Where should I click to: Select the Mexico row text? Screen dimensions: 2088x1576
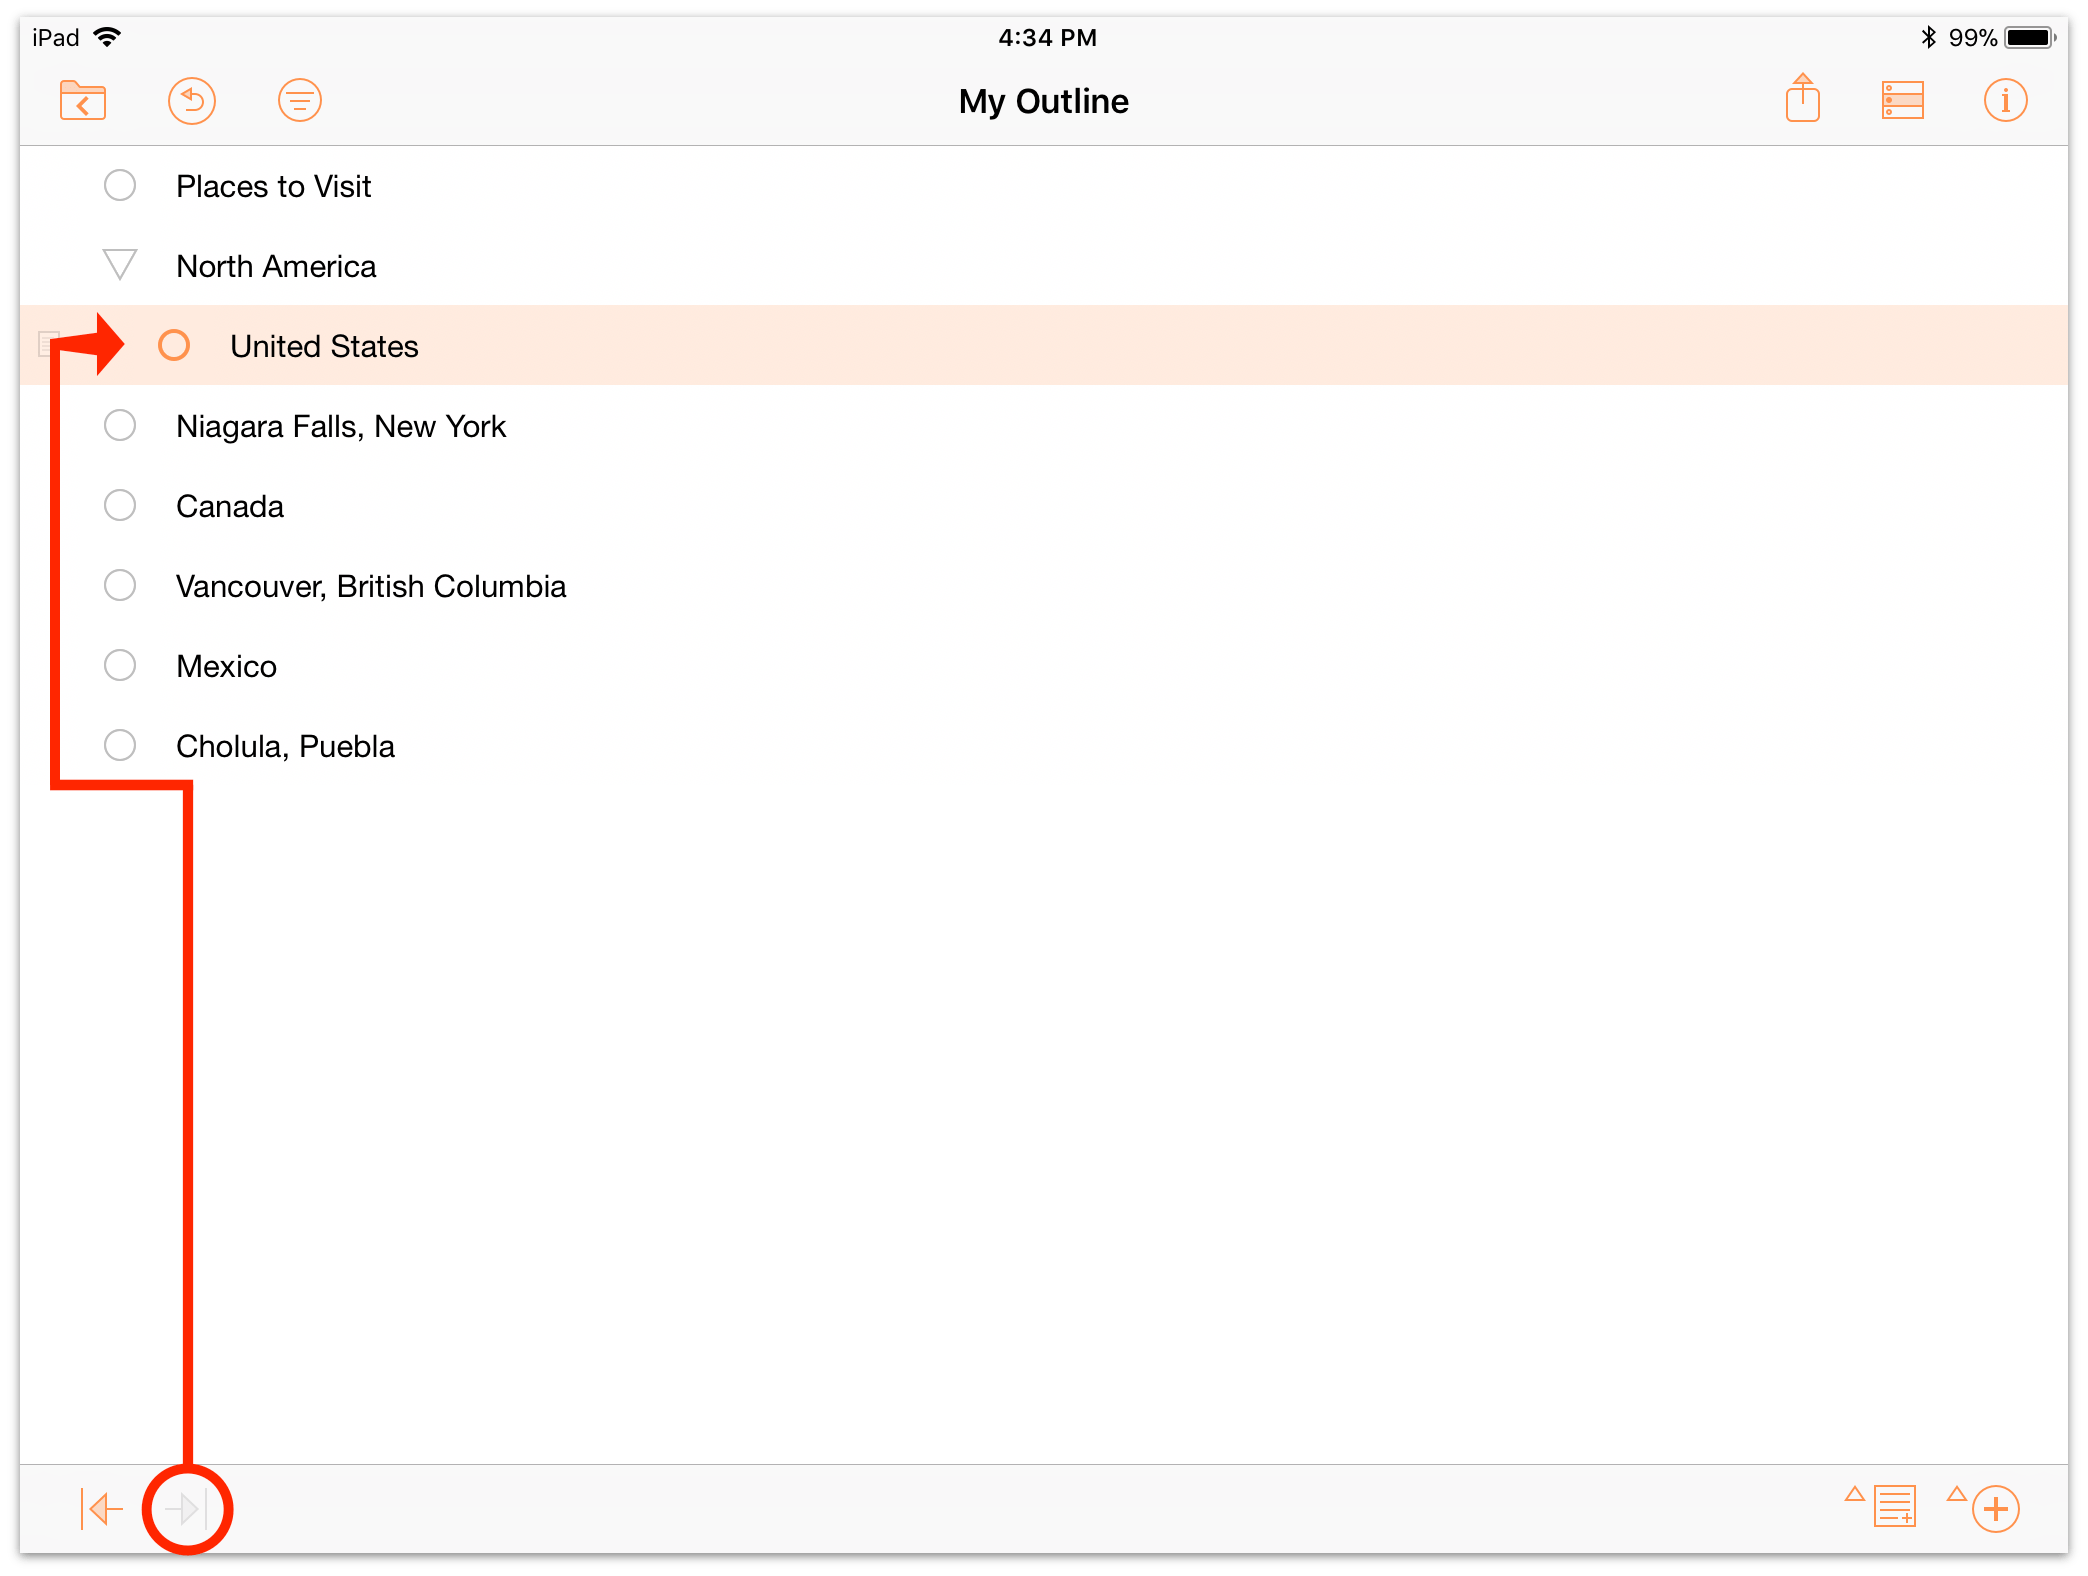click(226, 666)
